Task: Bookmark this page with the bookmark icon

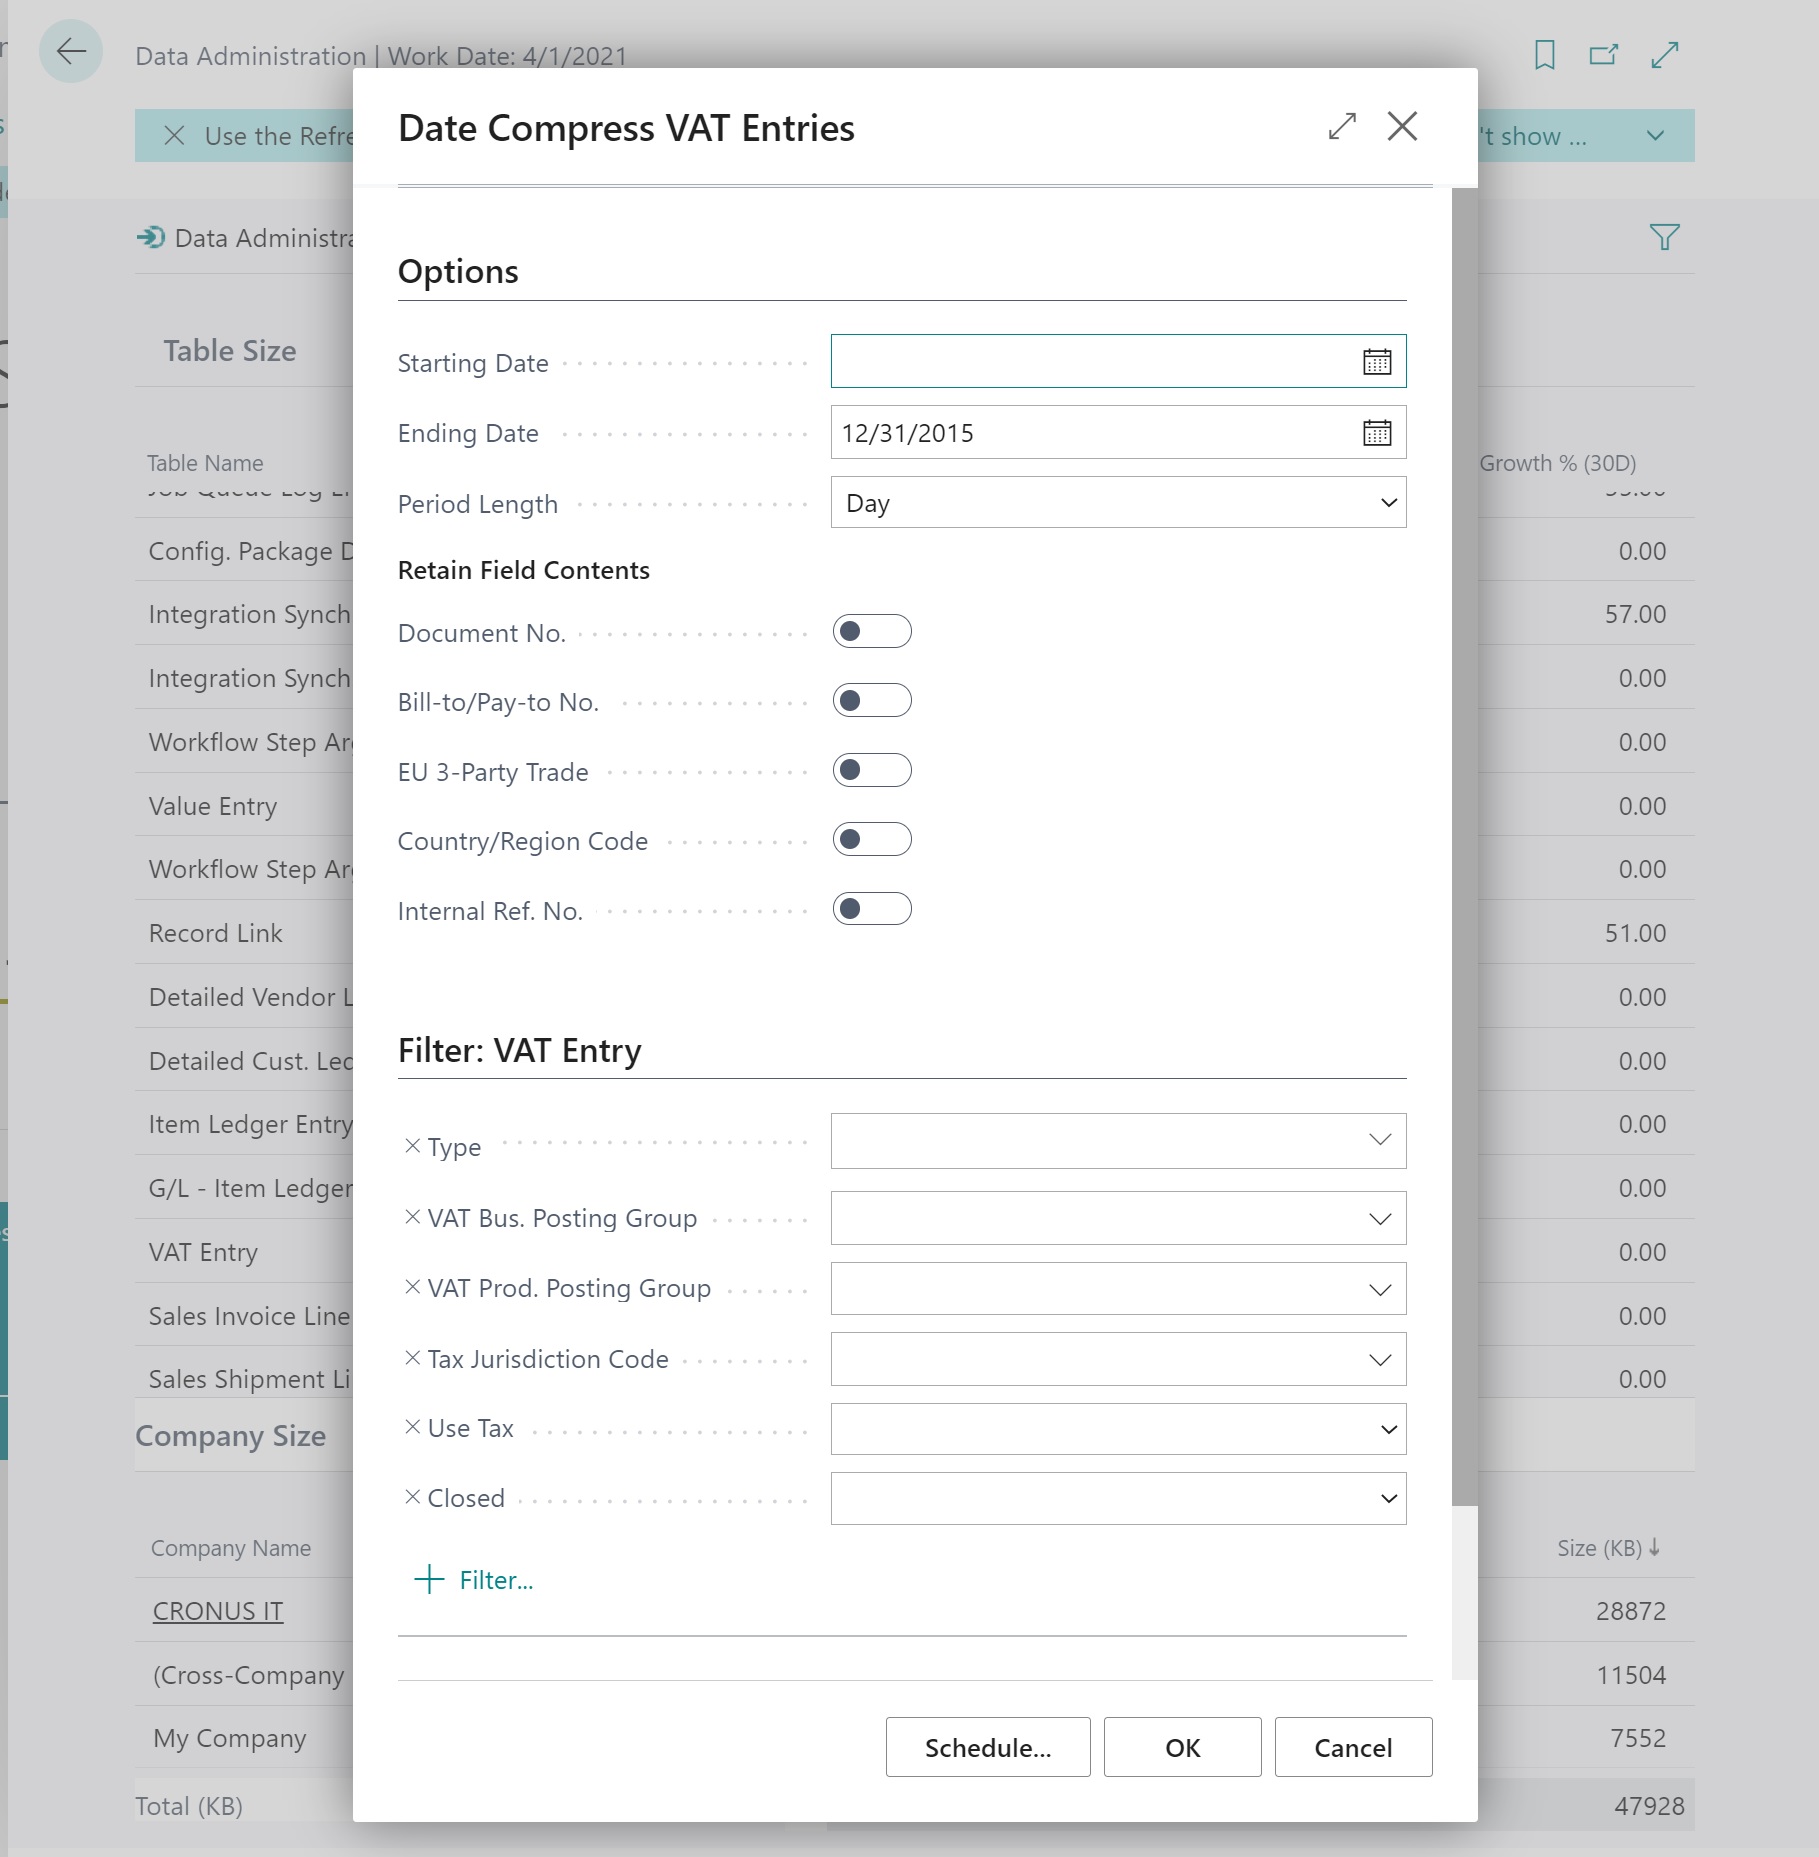Action: point(1544,55)
